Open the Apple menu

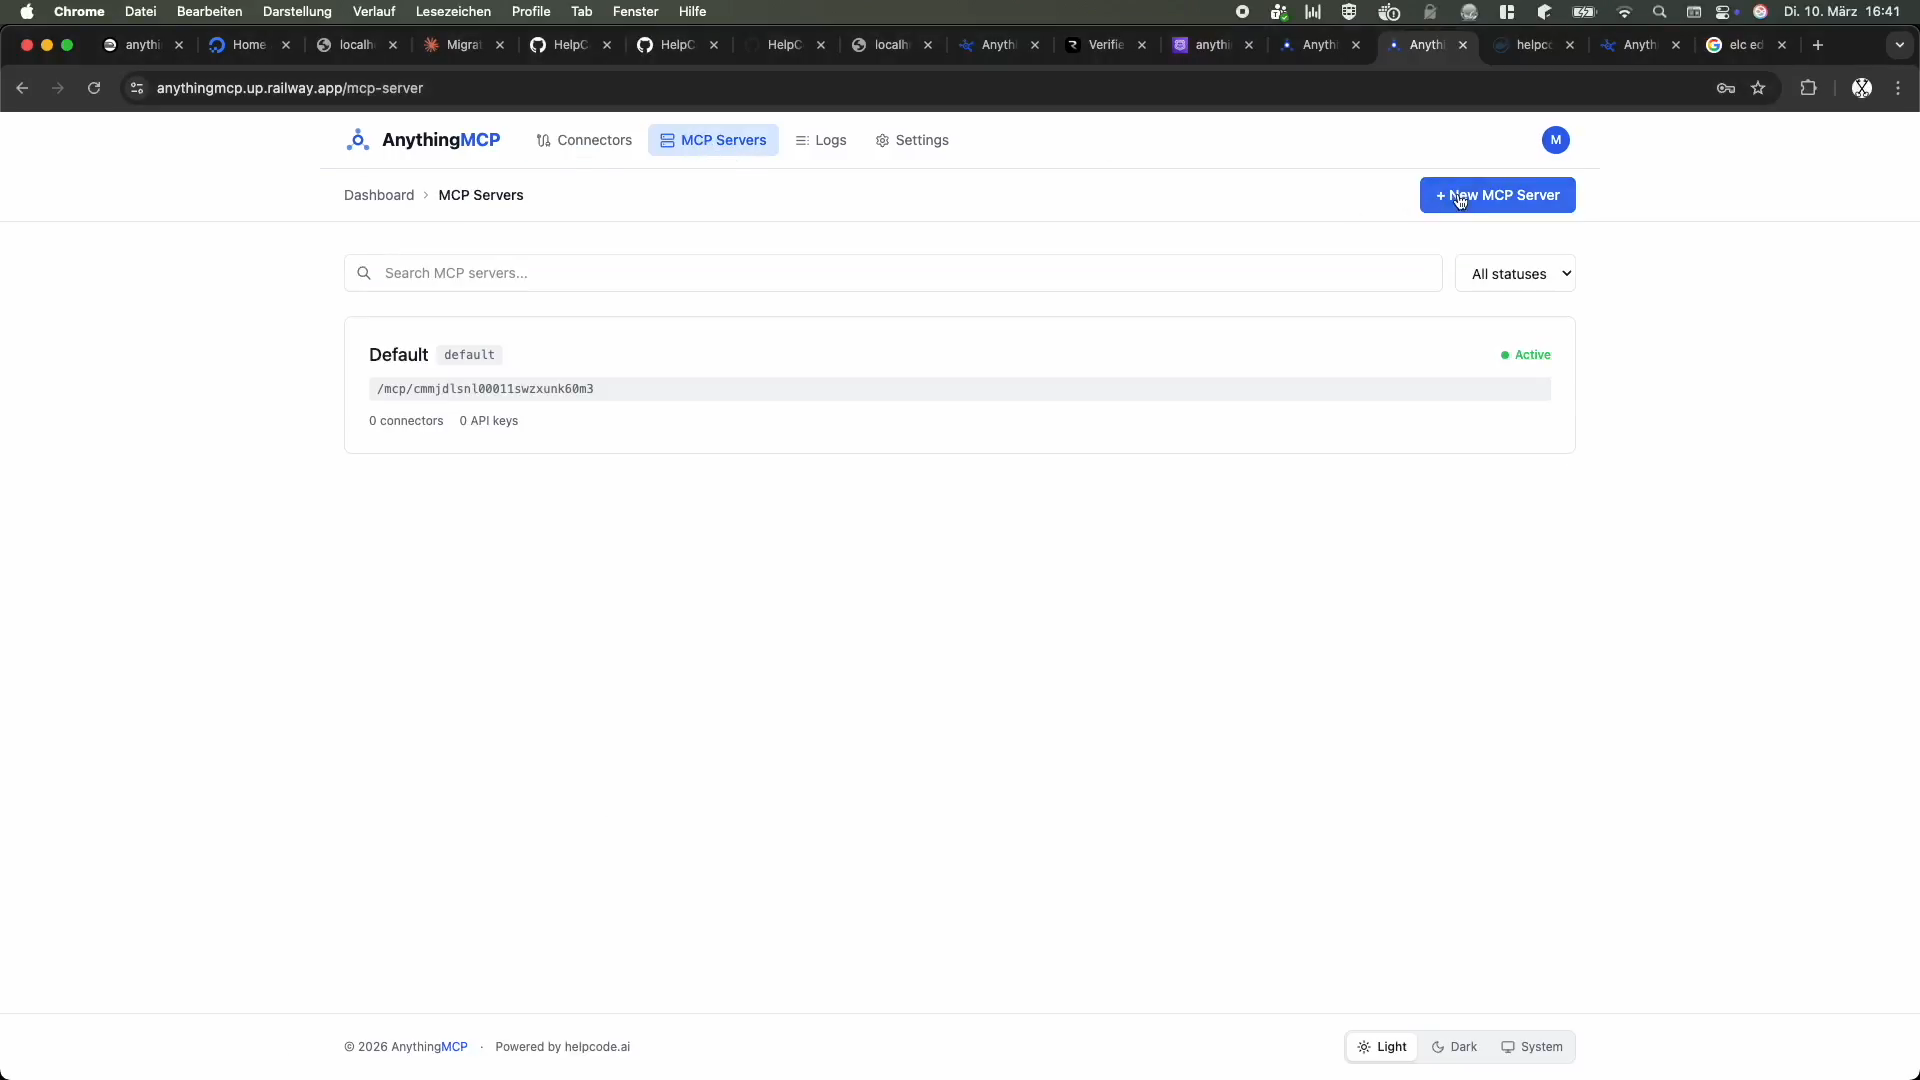click(x=27, y=12)
